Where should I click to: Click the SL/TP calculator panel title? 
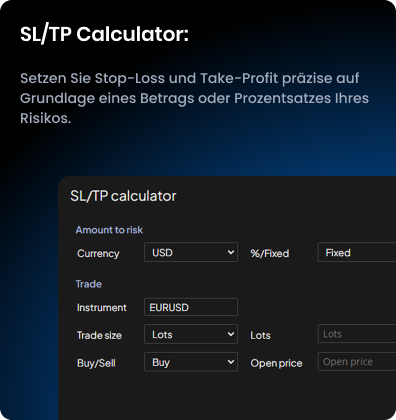123,196
